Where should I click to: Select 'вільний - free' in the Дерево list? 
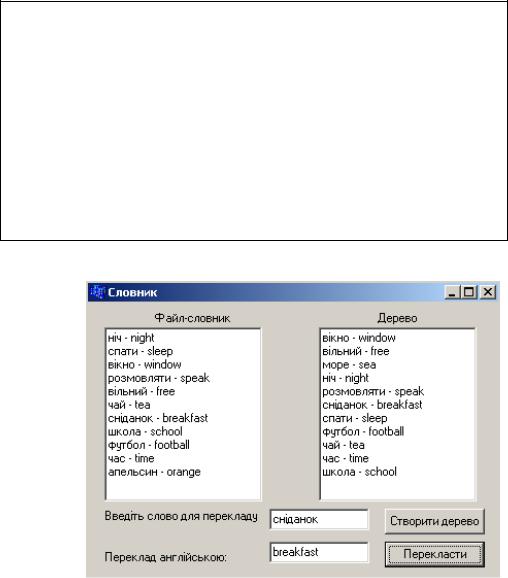(x=356, y=351)
